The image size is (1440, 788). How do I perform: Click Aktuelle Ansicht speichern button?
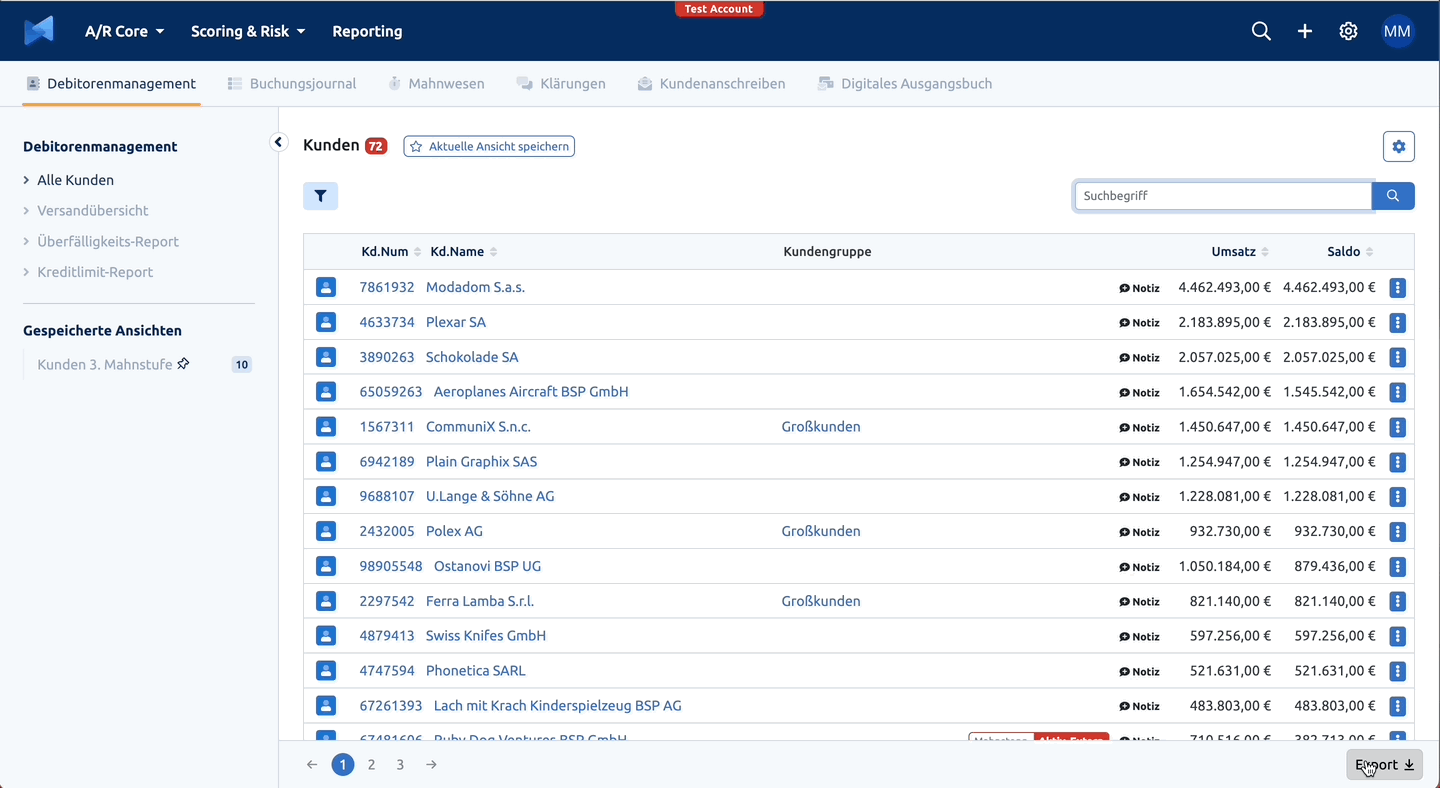pos(489,146)
